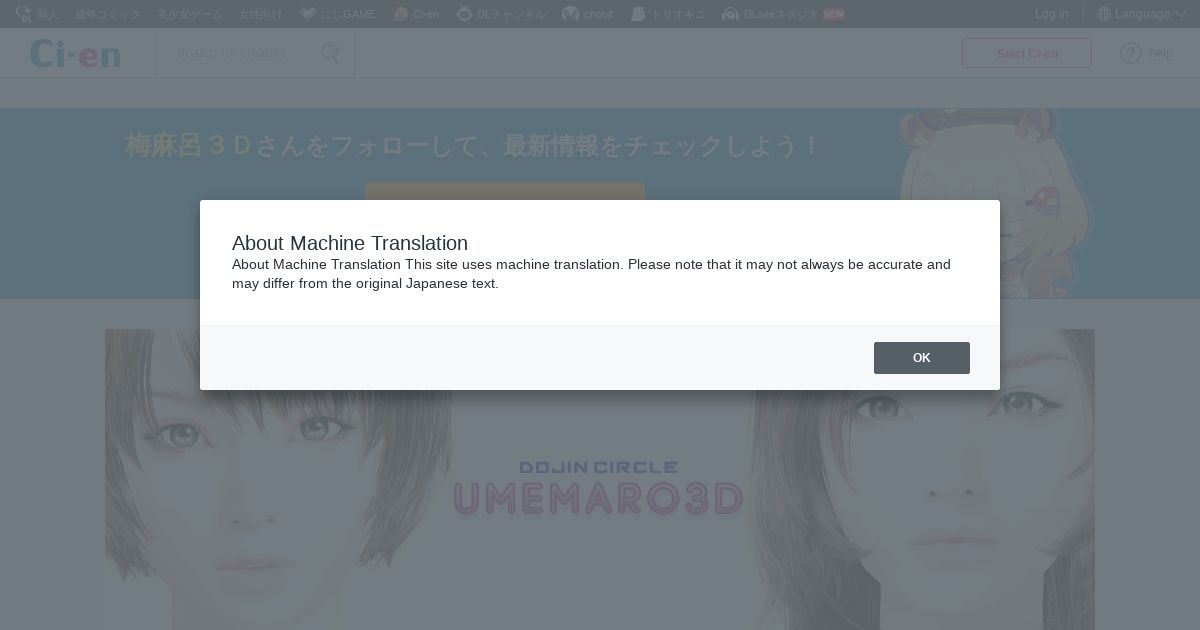Open the にじGAME top bar link
Viewport: 1200px width, 630px height.
tap(337, 14)
